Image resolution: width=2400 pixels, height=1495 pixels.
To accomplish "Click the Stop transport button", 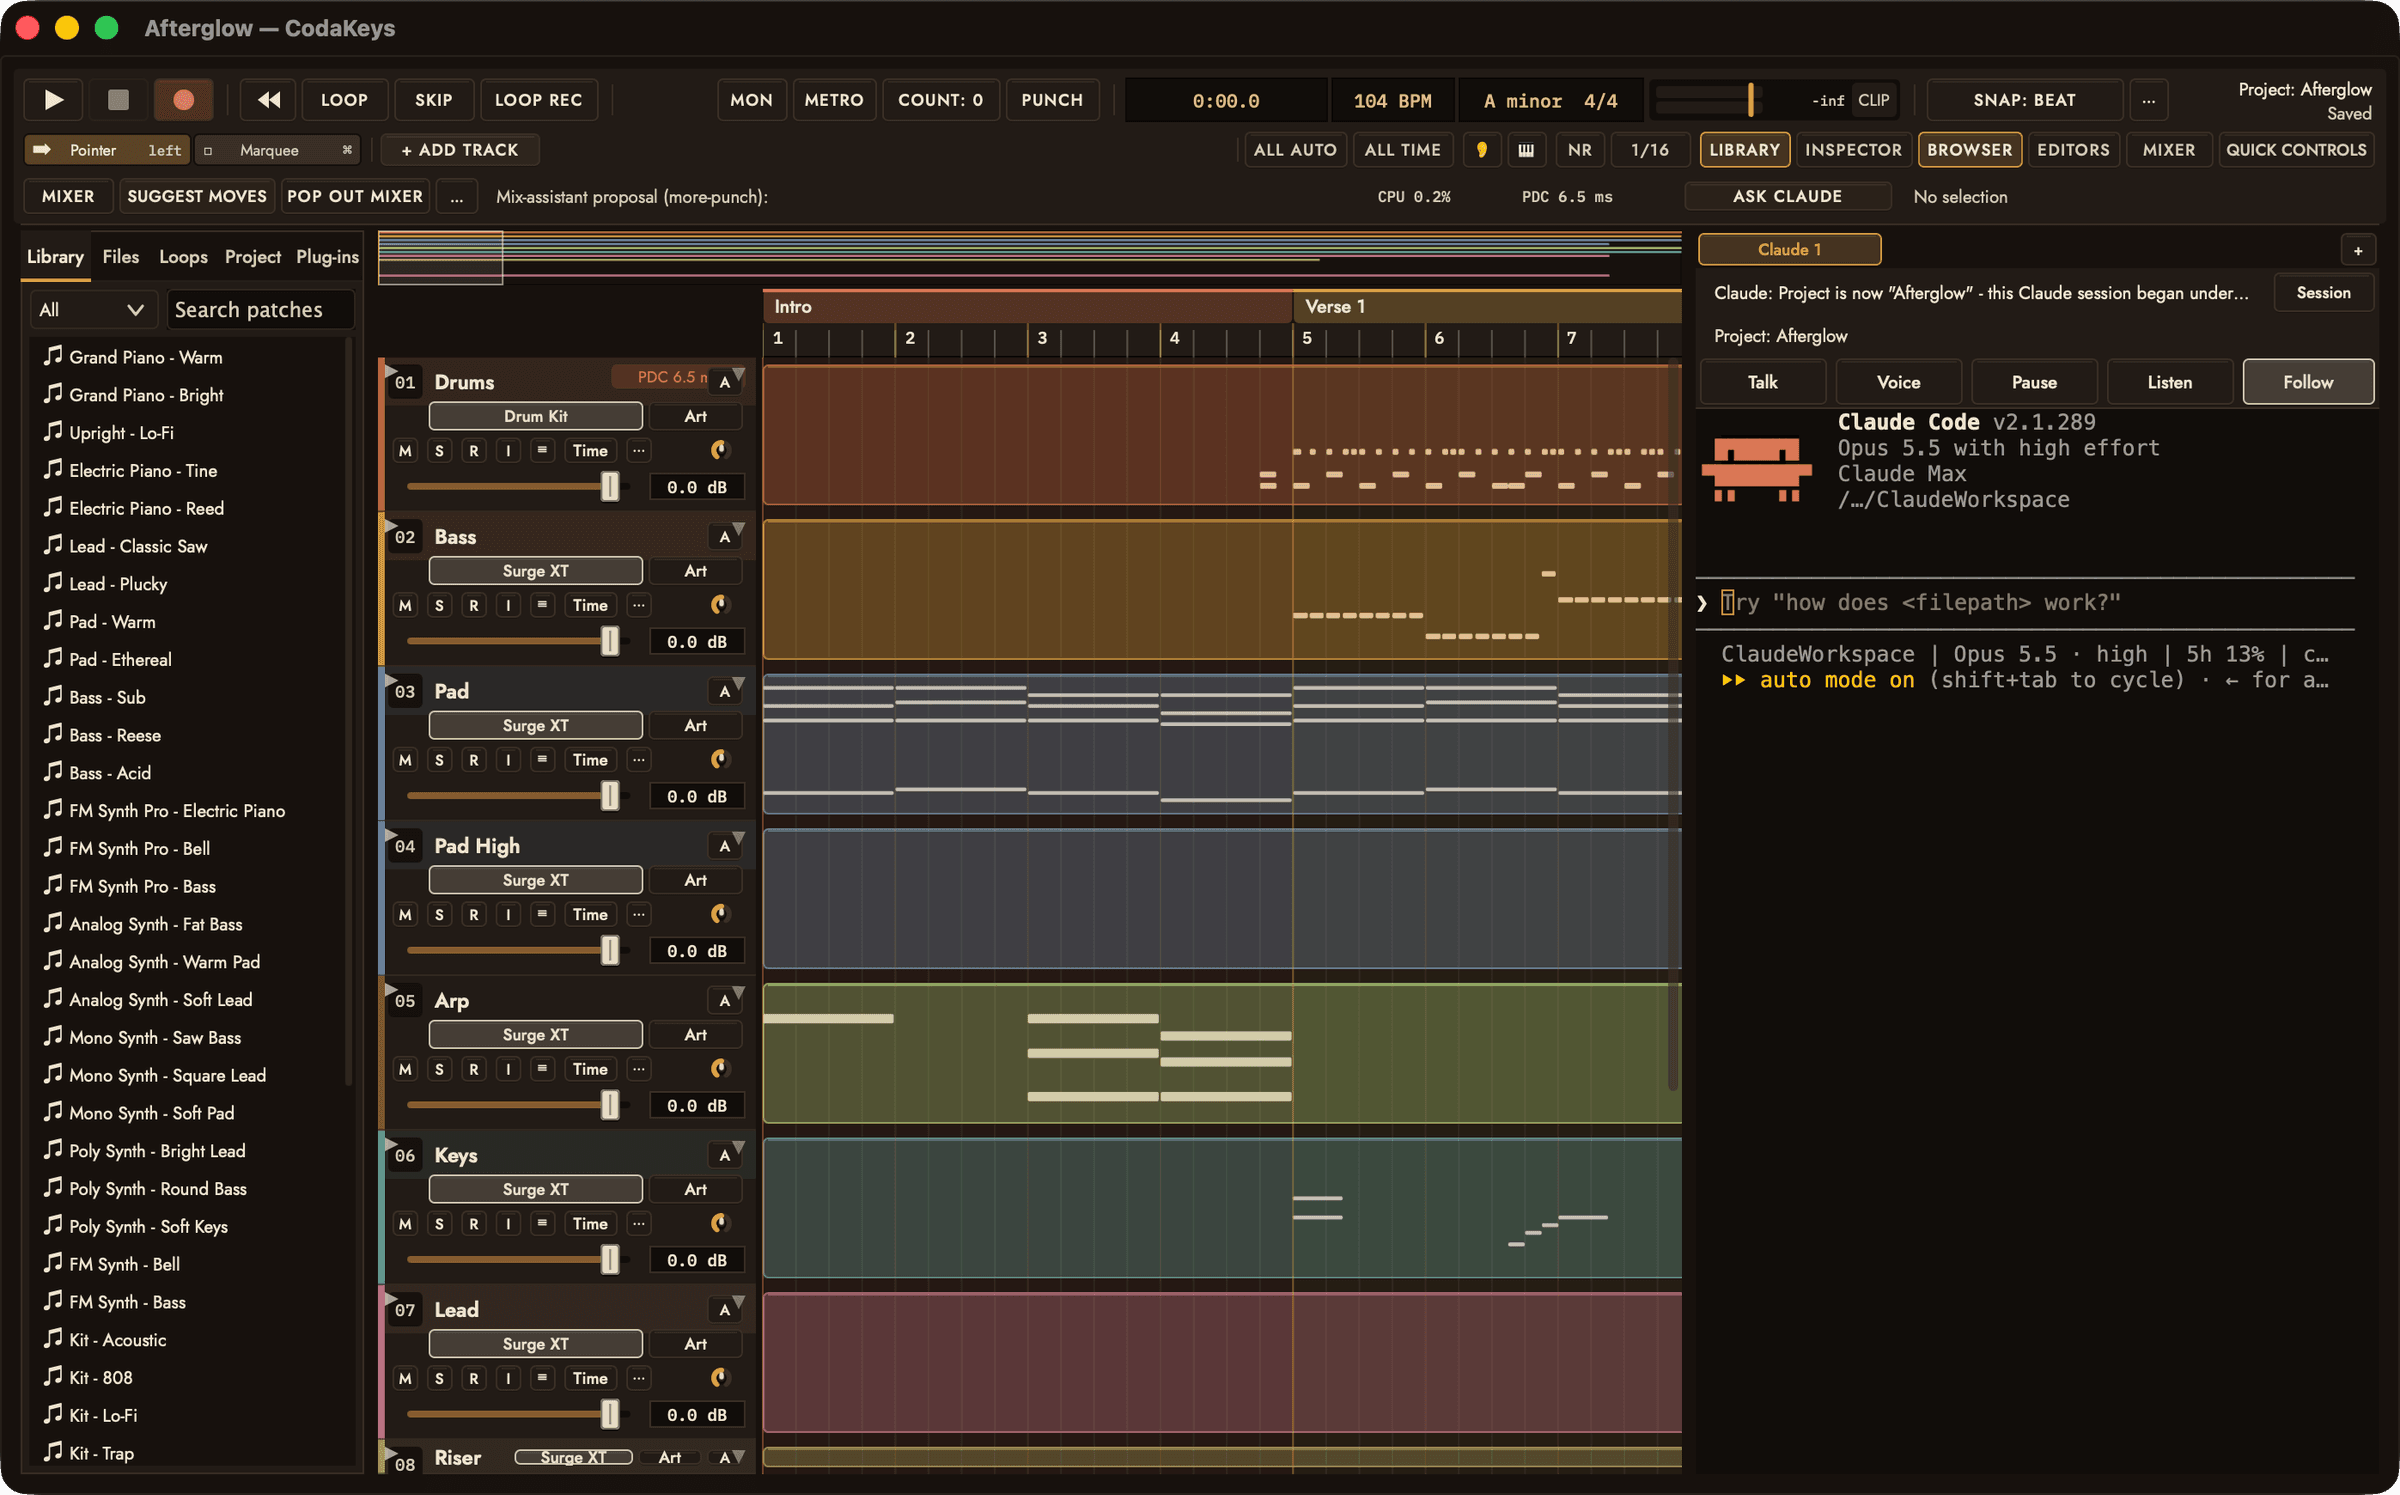I will coord(118,100).
